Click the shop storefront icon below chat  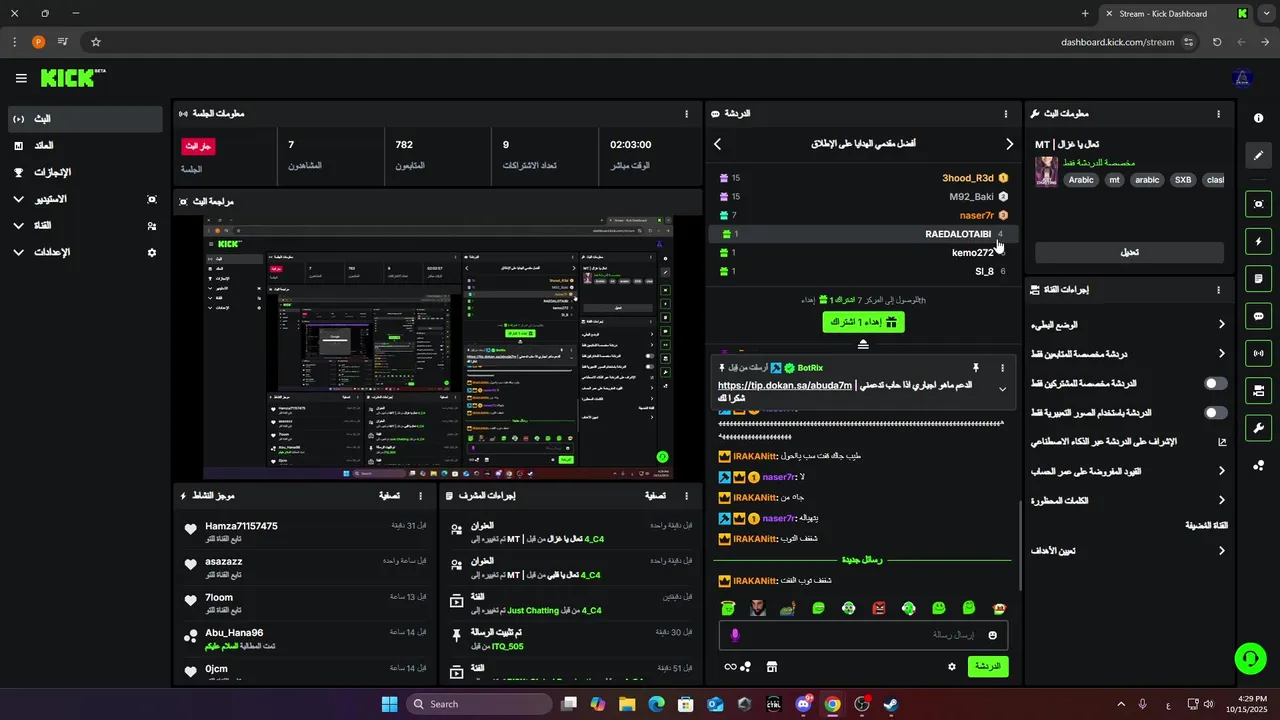772,666
